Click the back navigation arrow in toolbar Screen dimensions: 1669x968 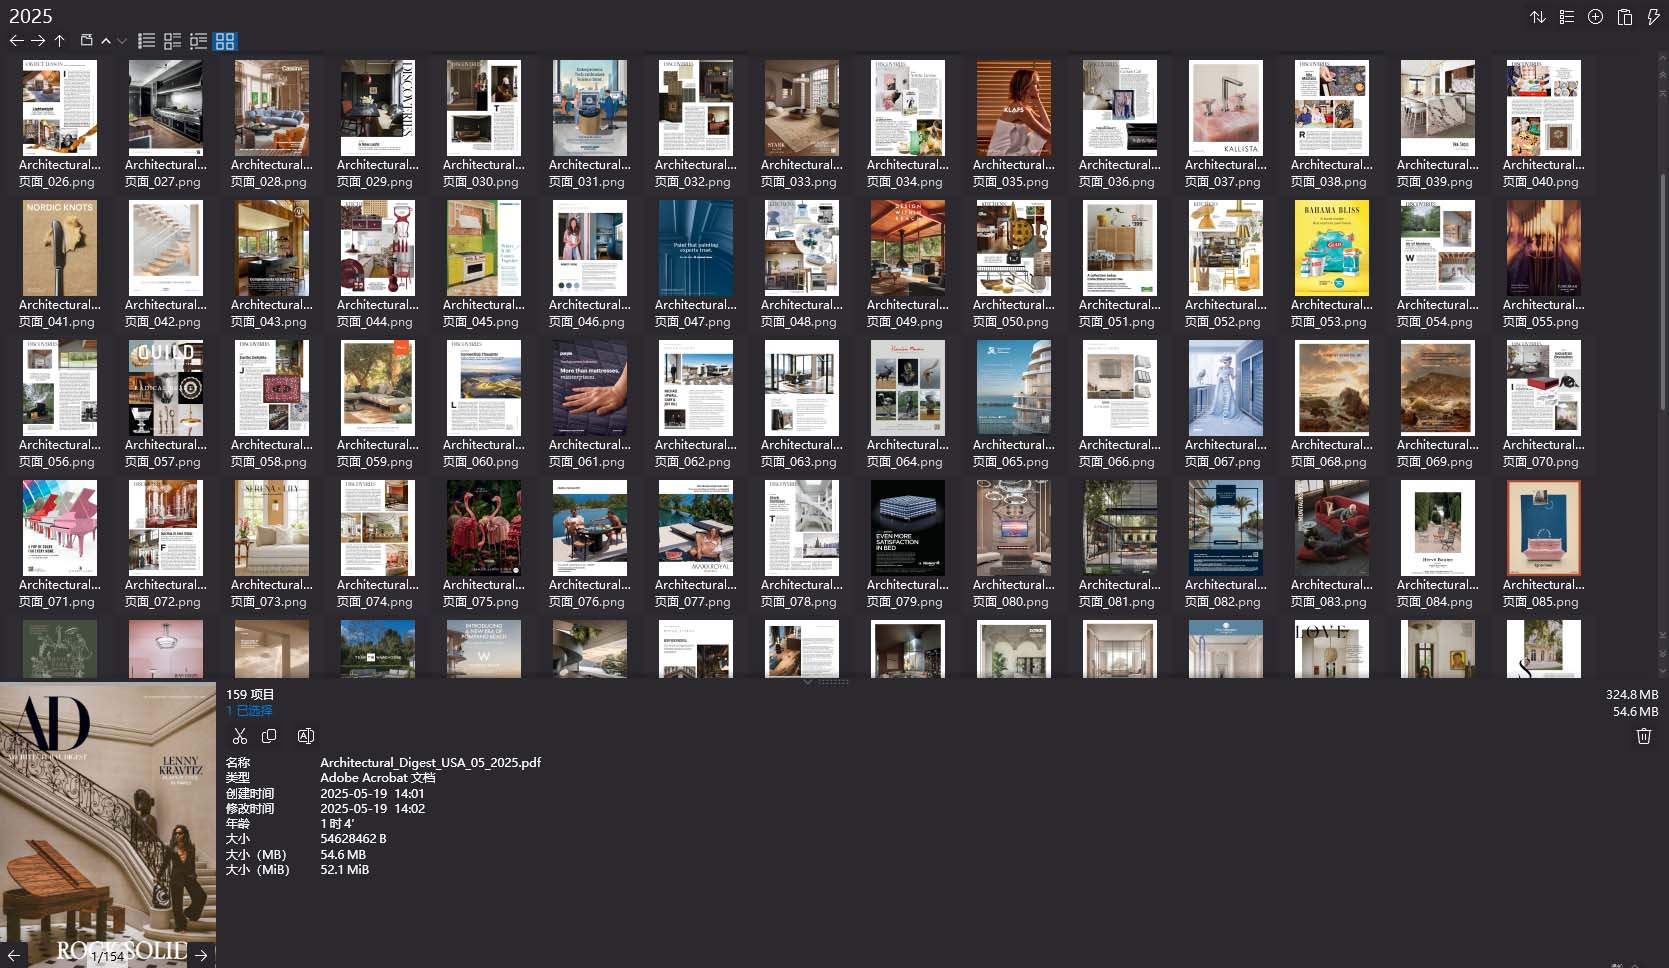16,41
